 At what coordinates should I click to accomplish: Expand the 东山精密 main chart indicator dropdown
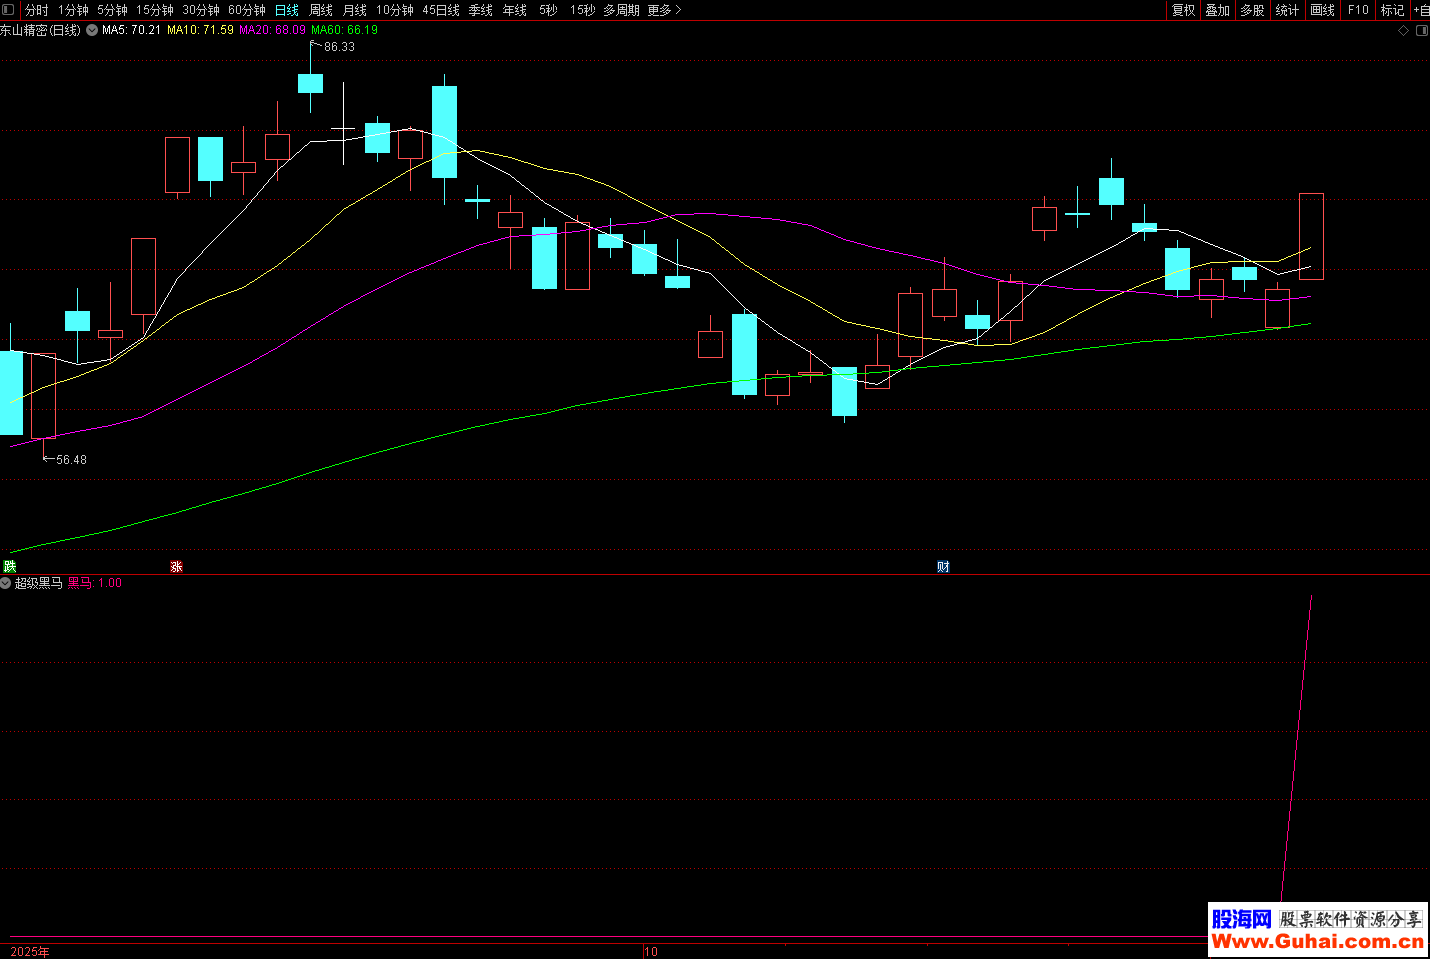point(92,30)
